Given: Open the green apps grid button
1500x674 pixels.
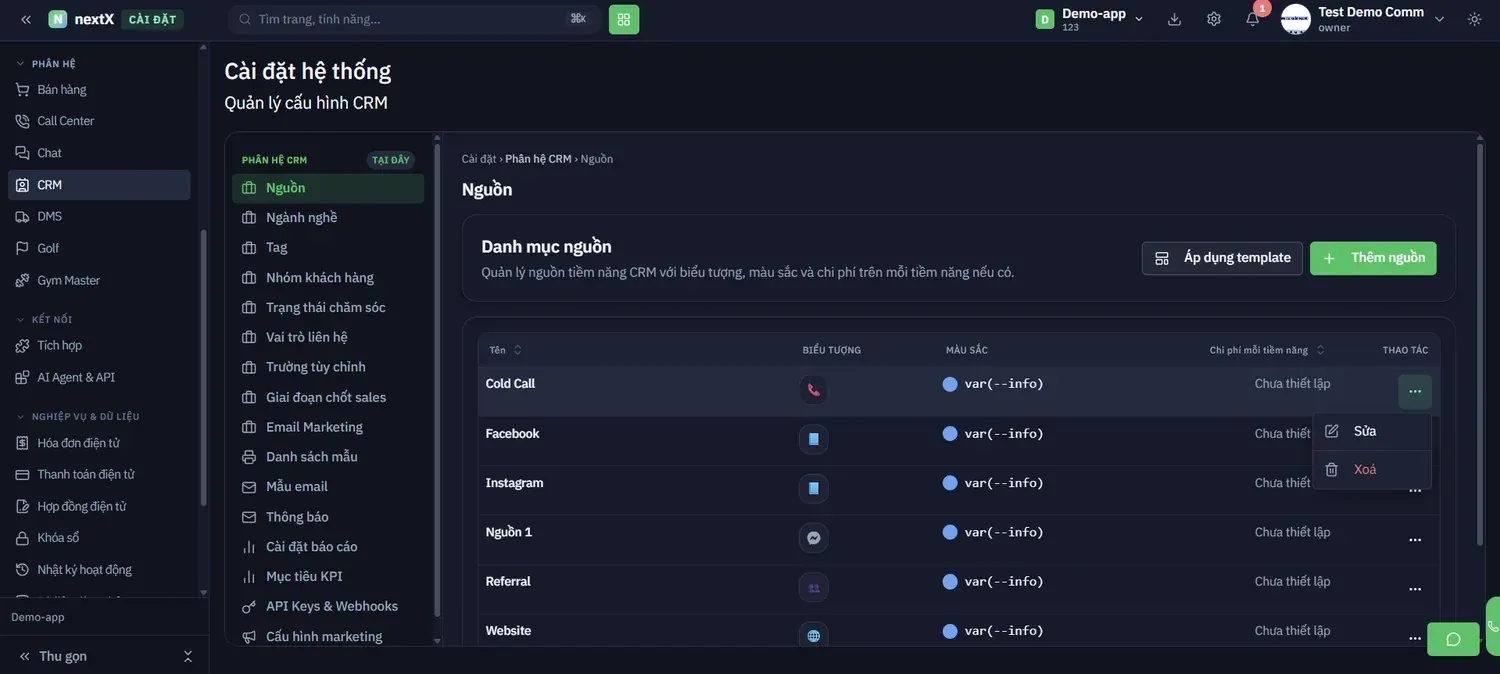Looking at the screenshot, I should [624, 19].
